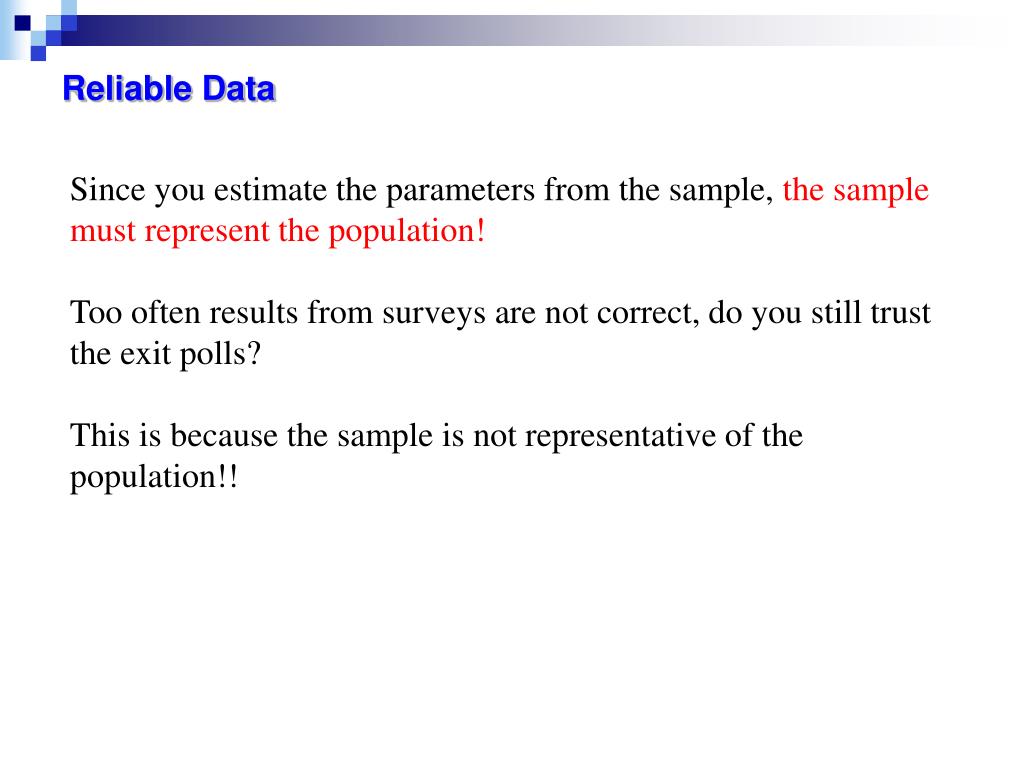The width and height of the screenshot is (1024, 768).
Task: Click the line 'This is because the sample'
Action: [x=436, y=436]
